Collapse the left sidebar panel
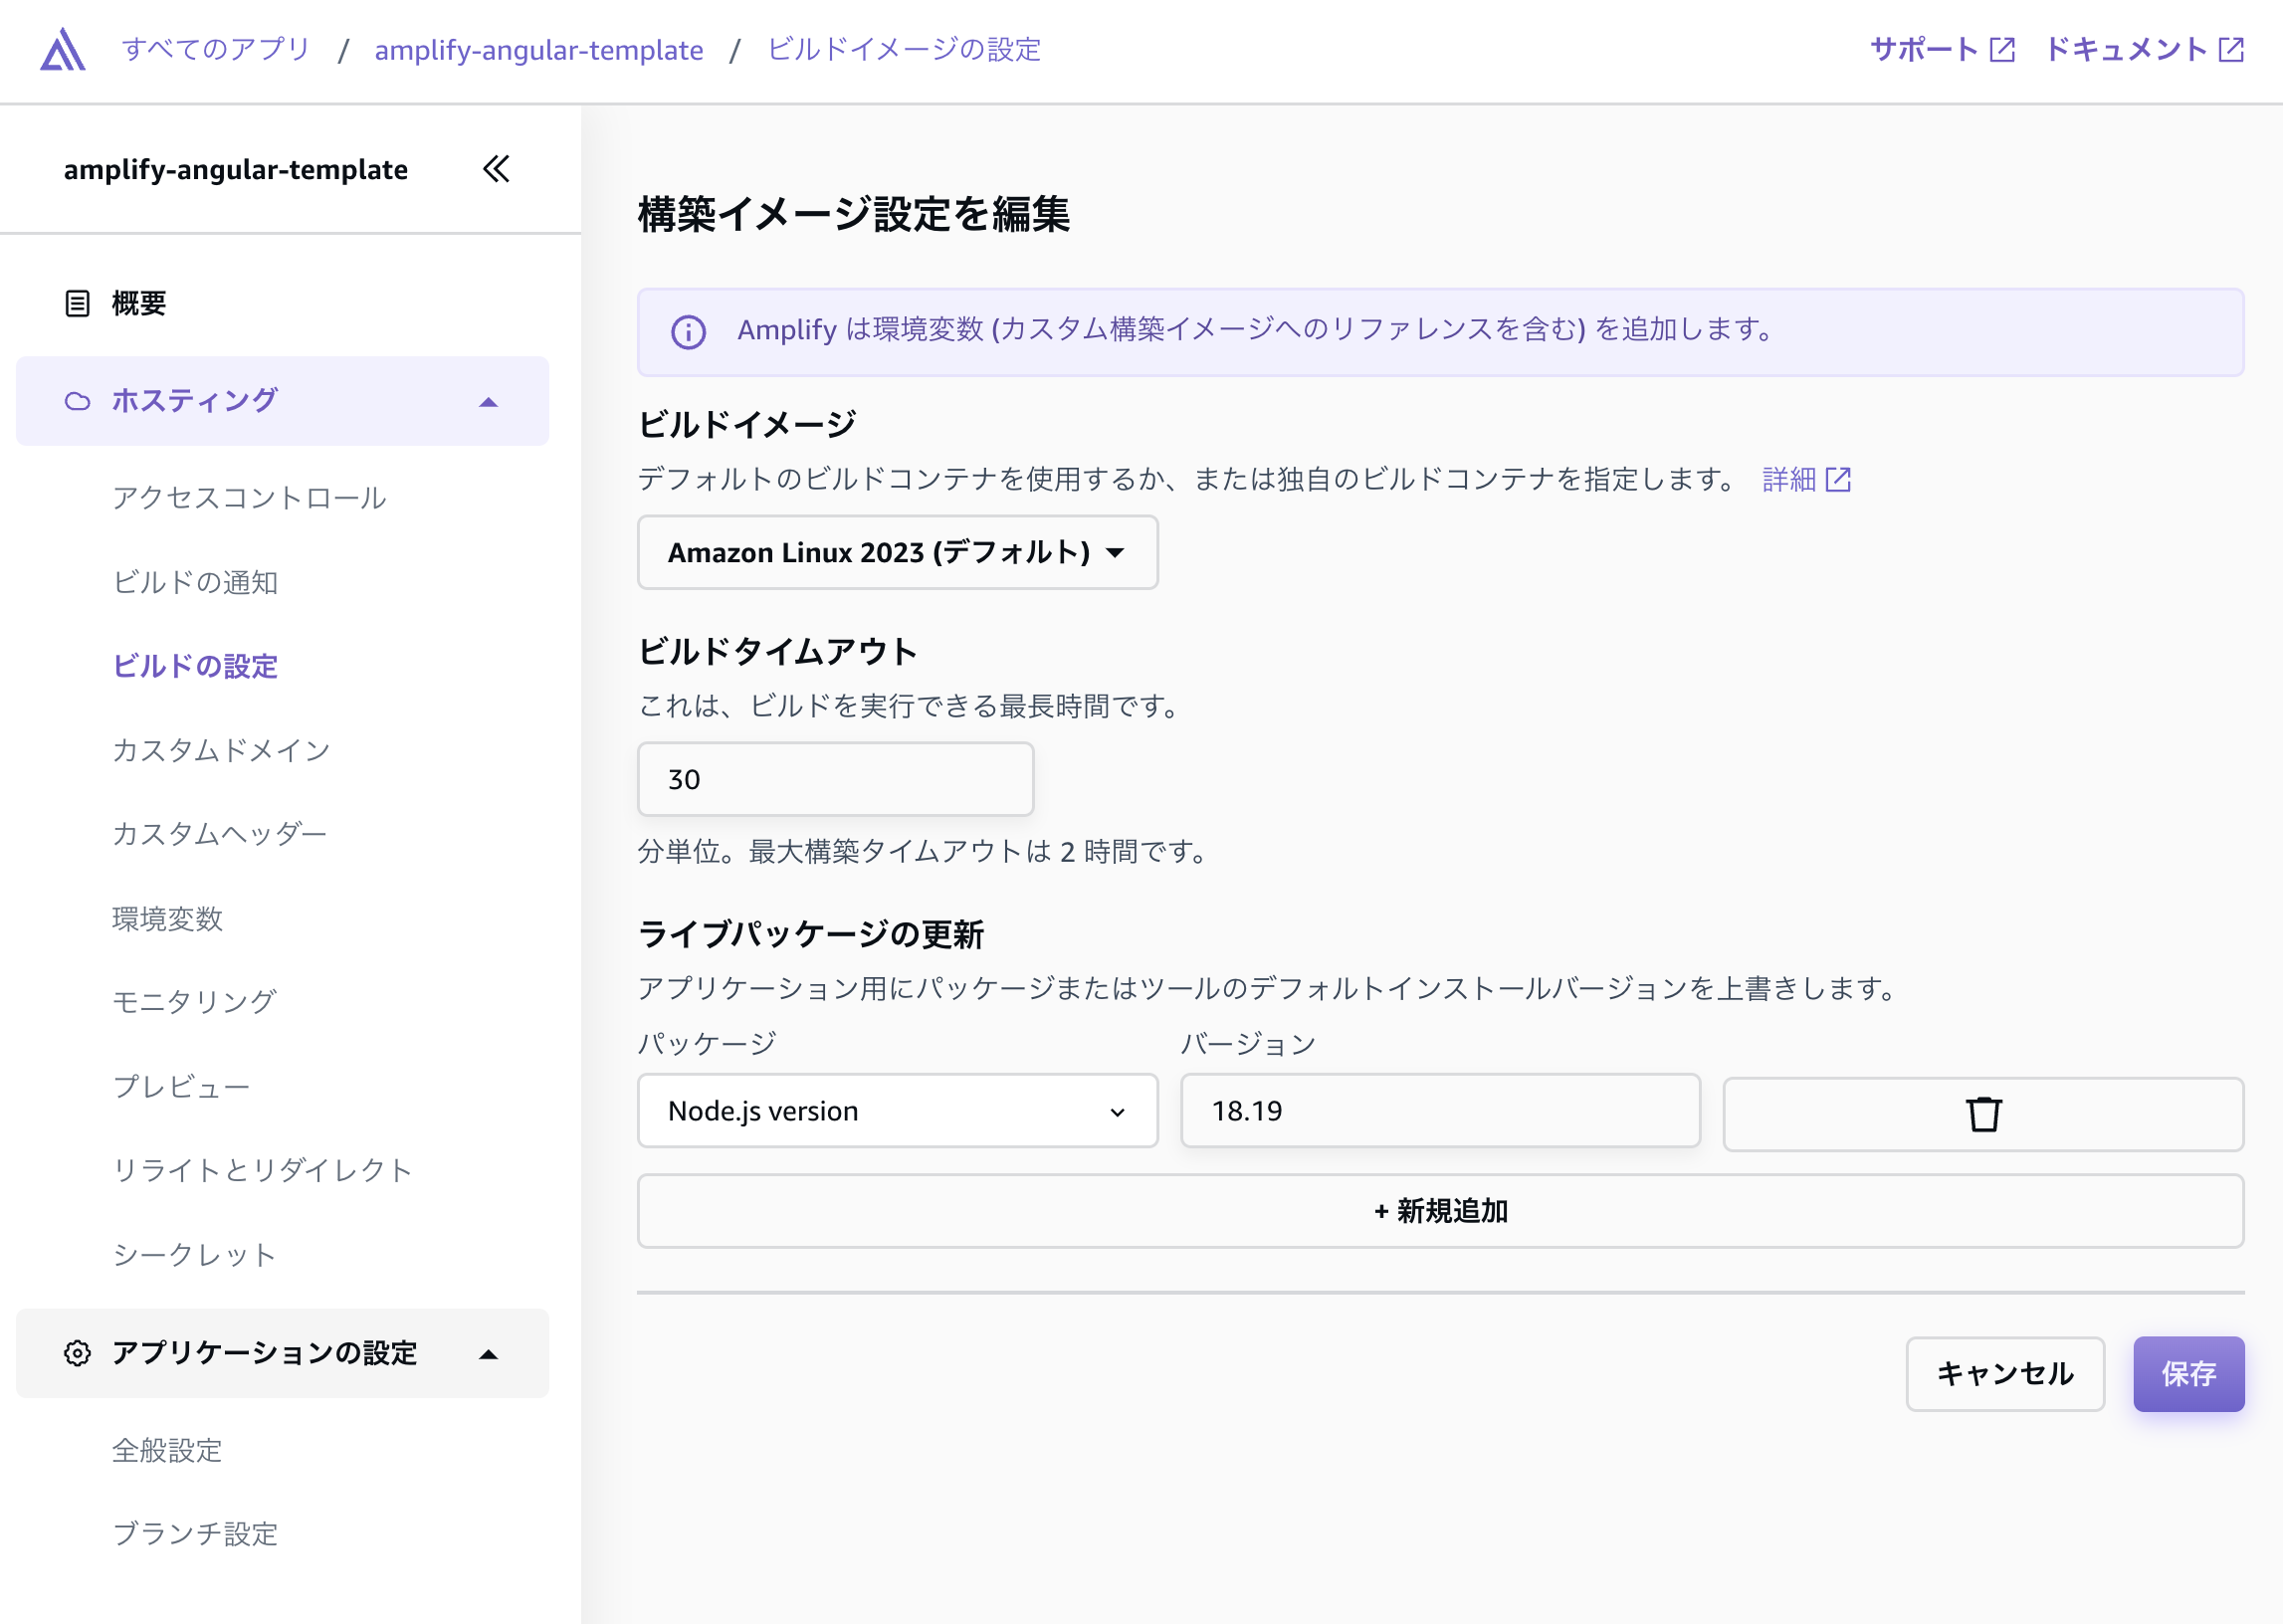This screenshot has height=1624, width=2283. (x=495, y=169)
